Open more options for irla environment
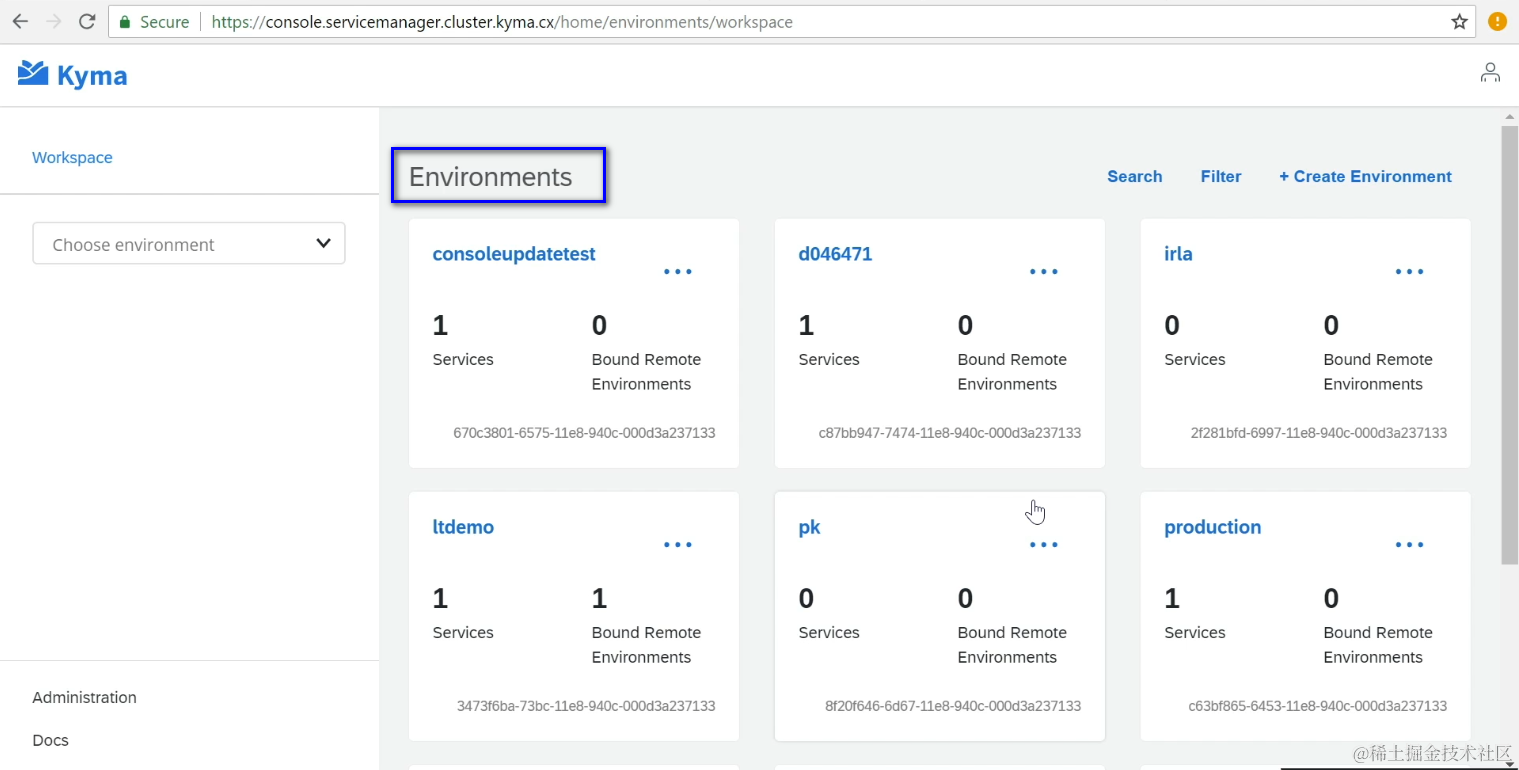 1410,272
